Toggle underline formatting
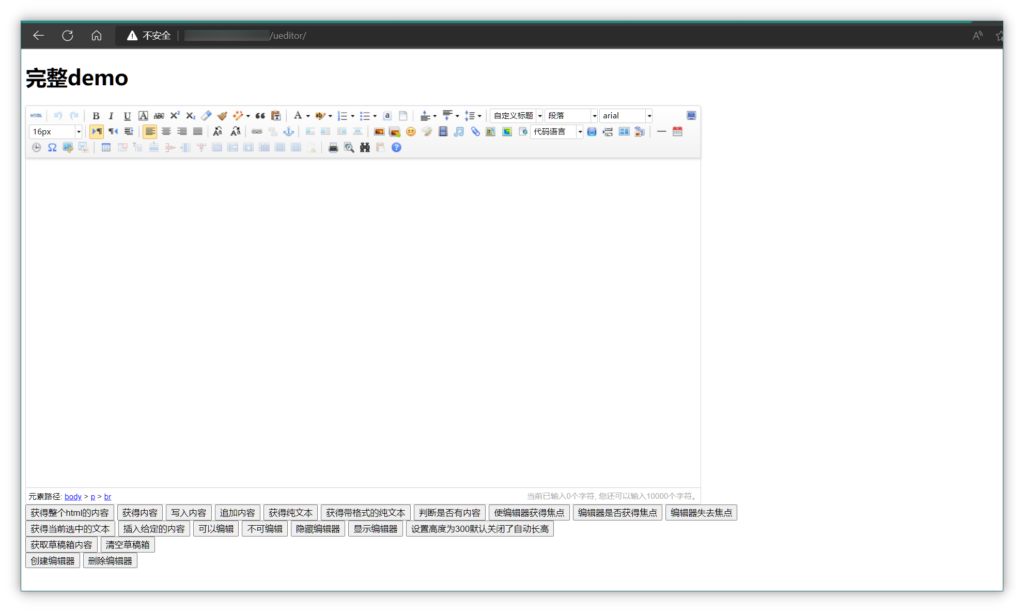Screen dimensions: 1024x612 click(127, 116)
